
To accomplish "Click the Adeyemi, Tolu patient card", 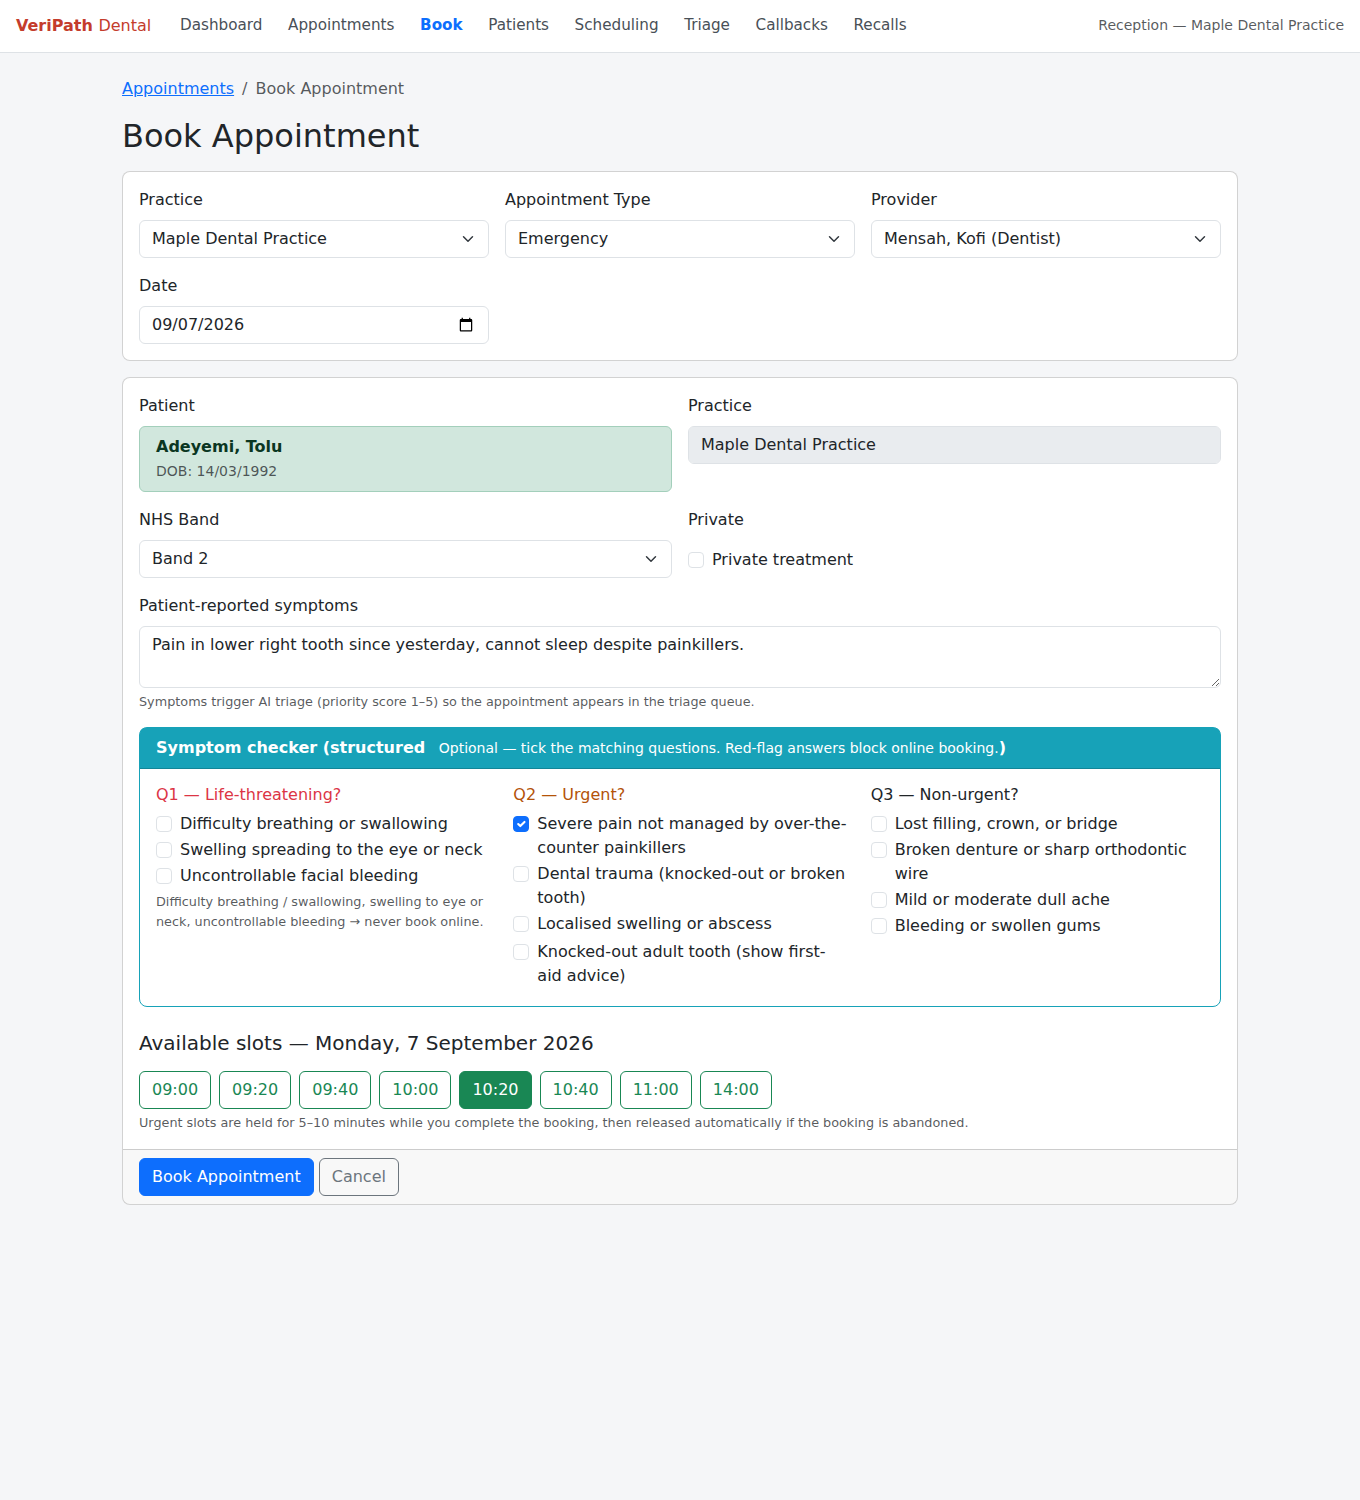I will pyautogui.click(x=405, y=459).
